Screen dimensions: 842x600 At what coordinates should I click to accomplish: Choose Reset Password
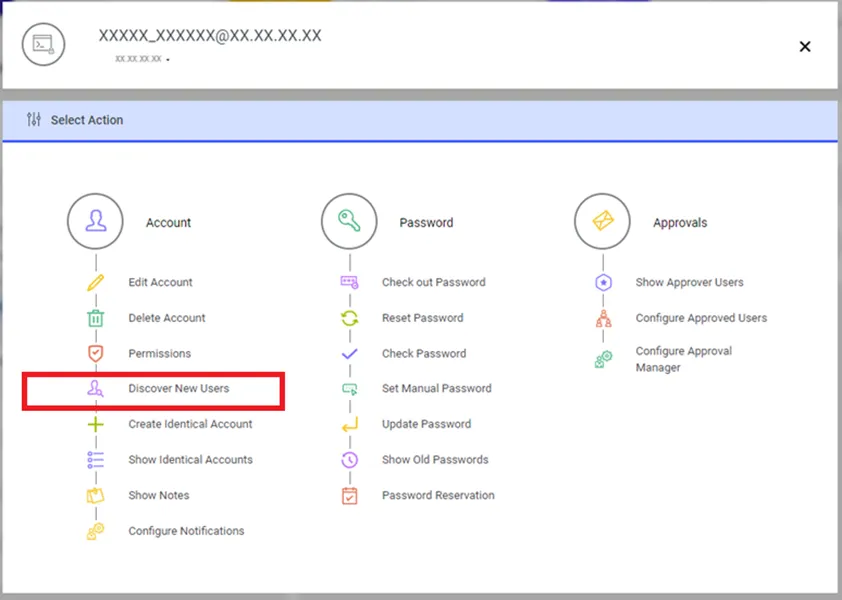423,318
